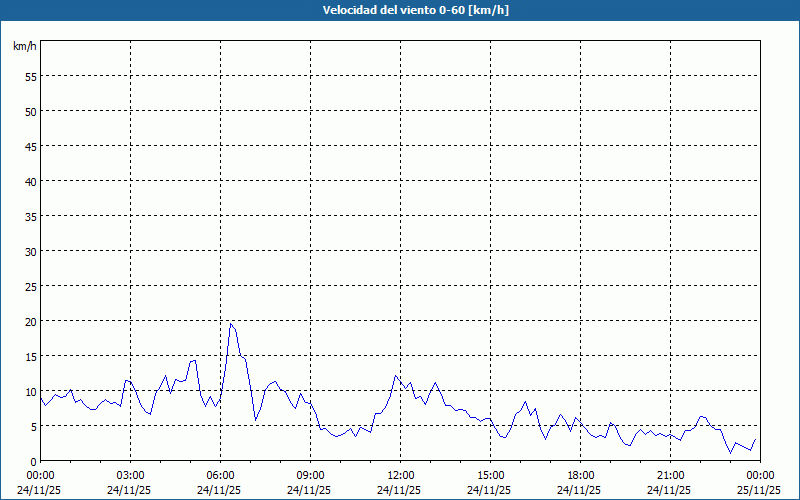800x500 pixels.
Task: Select the 25/11/25 date label at the axis end
Action: [x=760, y=490]
